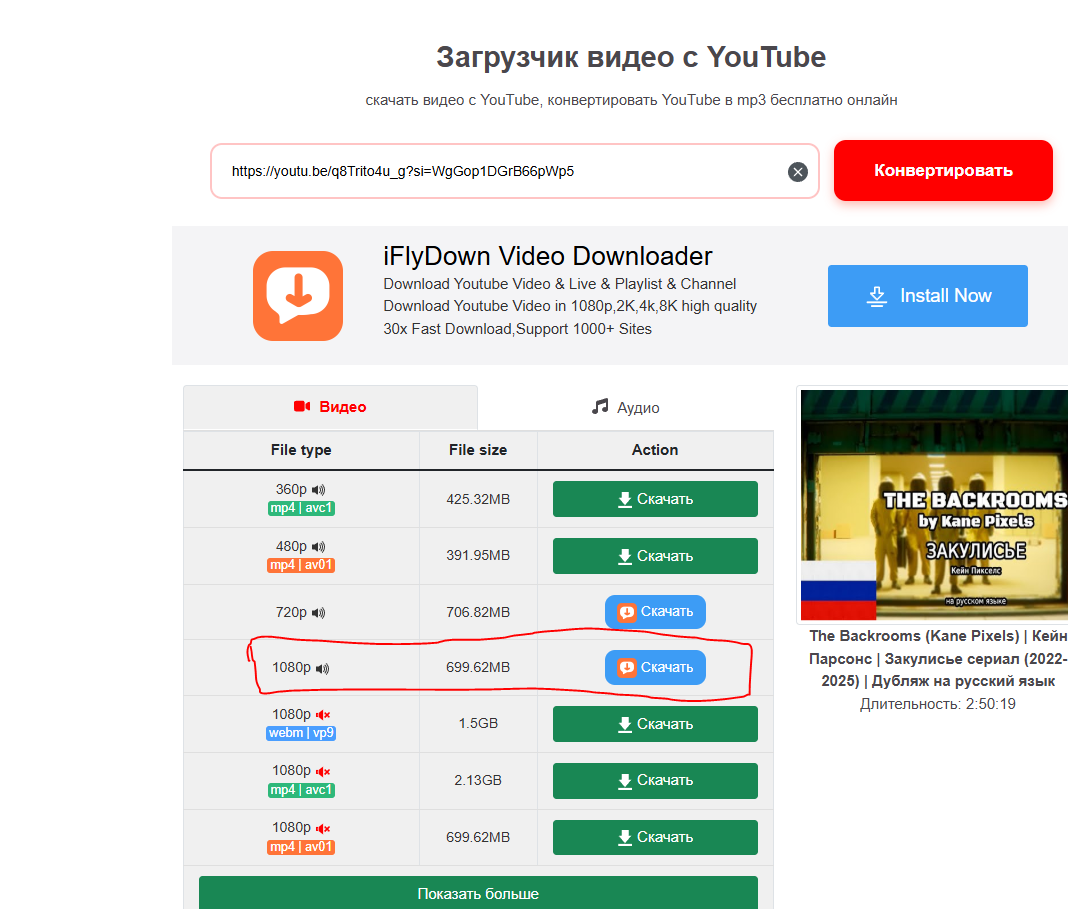Clear the URL field with the X icon
Viewport: 1068px width, 909px height.
click(798, 172)
